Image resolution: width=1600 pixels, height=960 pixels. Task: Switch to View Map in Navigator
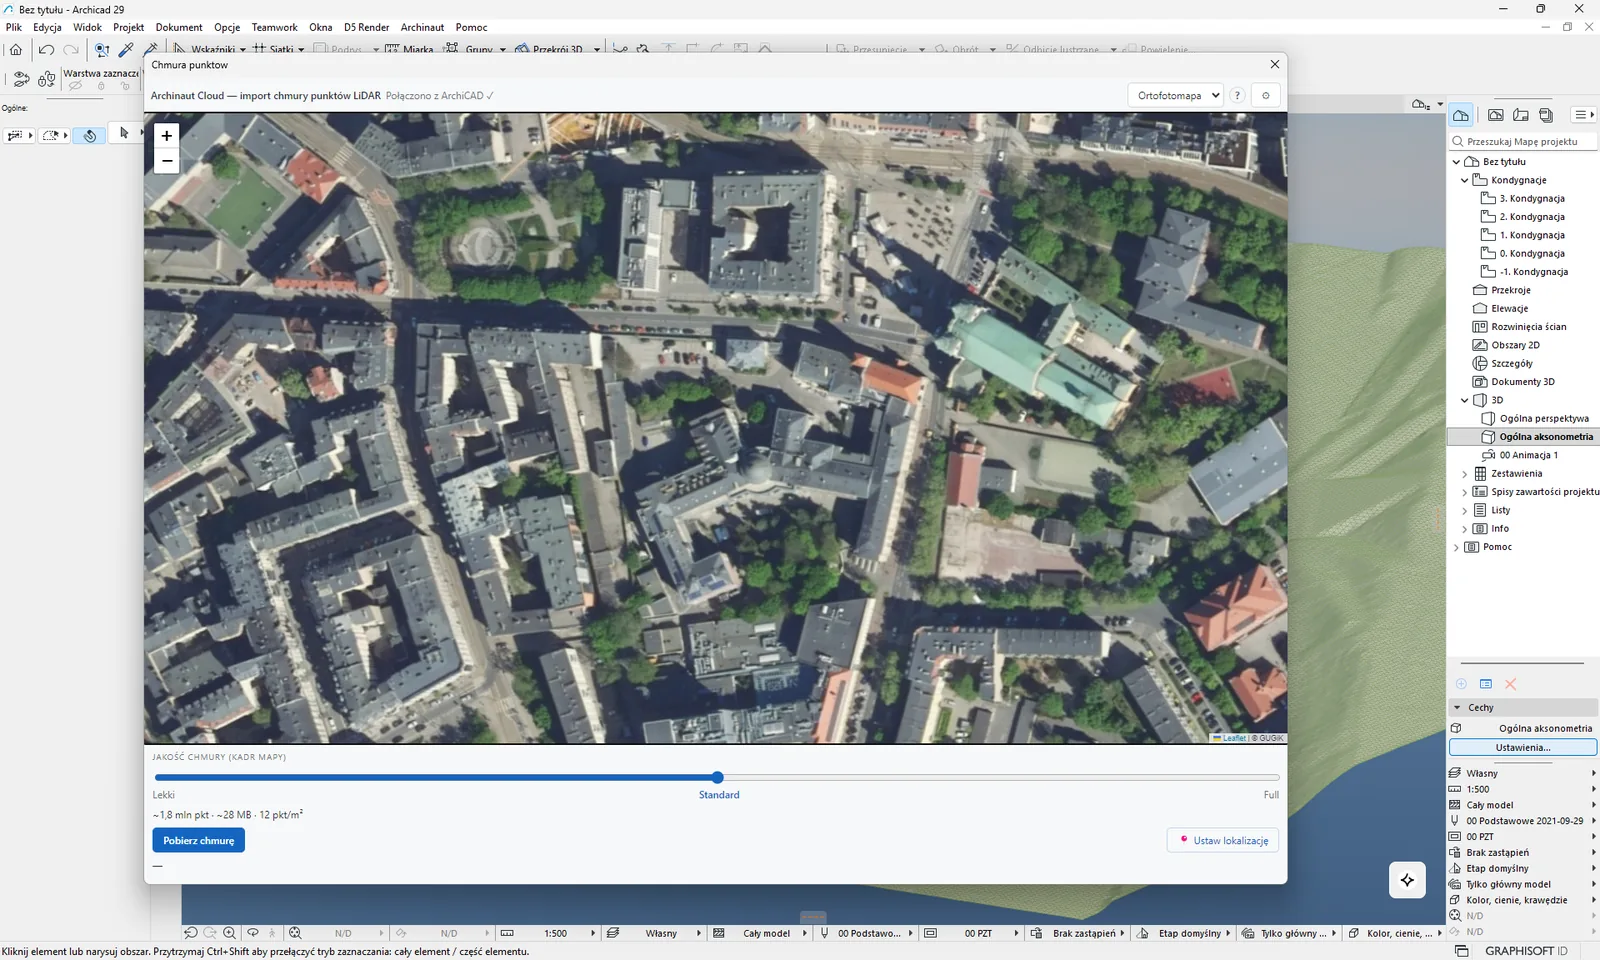pos(1496,115)
